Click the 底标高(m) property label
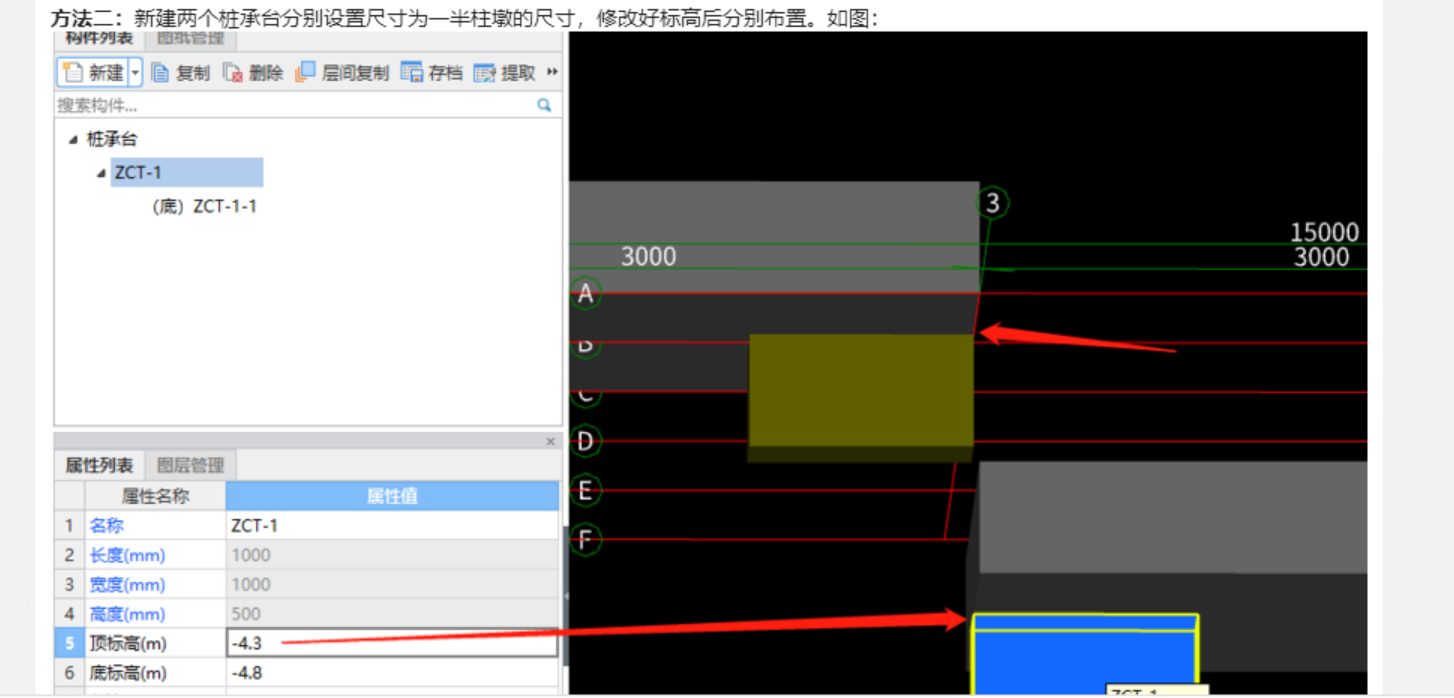1454x698 pixels. (128, 673)
